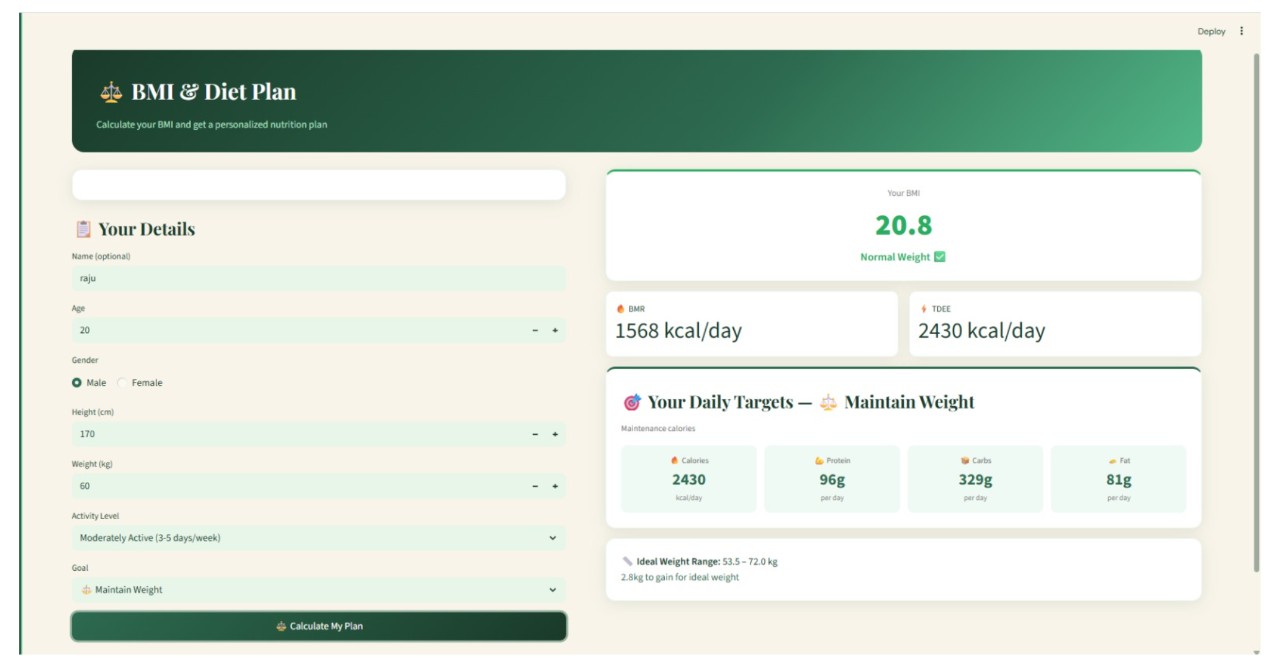This screenshot has height=670, width=1286.
Task: Click the muscle icon in Protein card
Action: click(x=819, y=461)
